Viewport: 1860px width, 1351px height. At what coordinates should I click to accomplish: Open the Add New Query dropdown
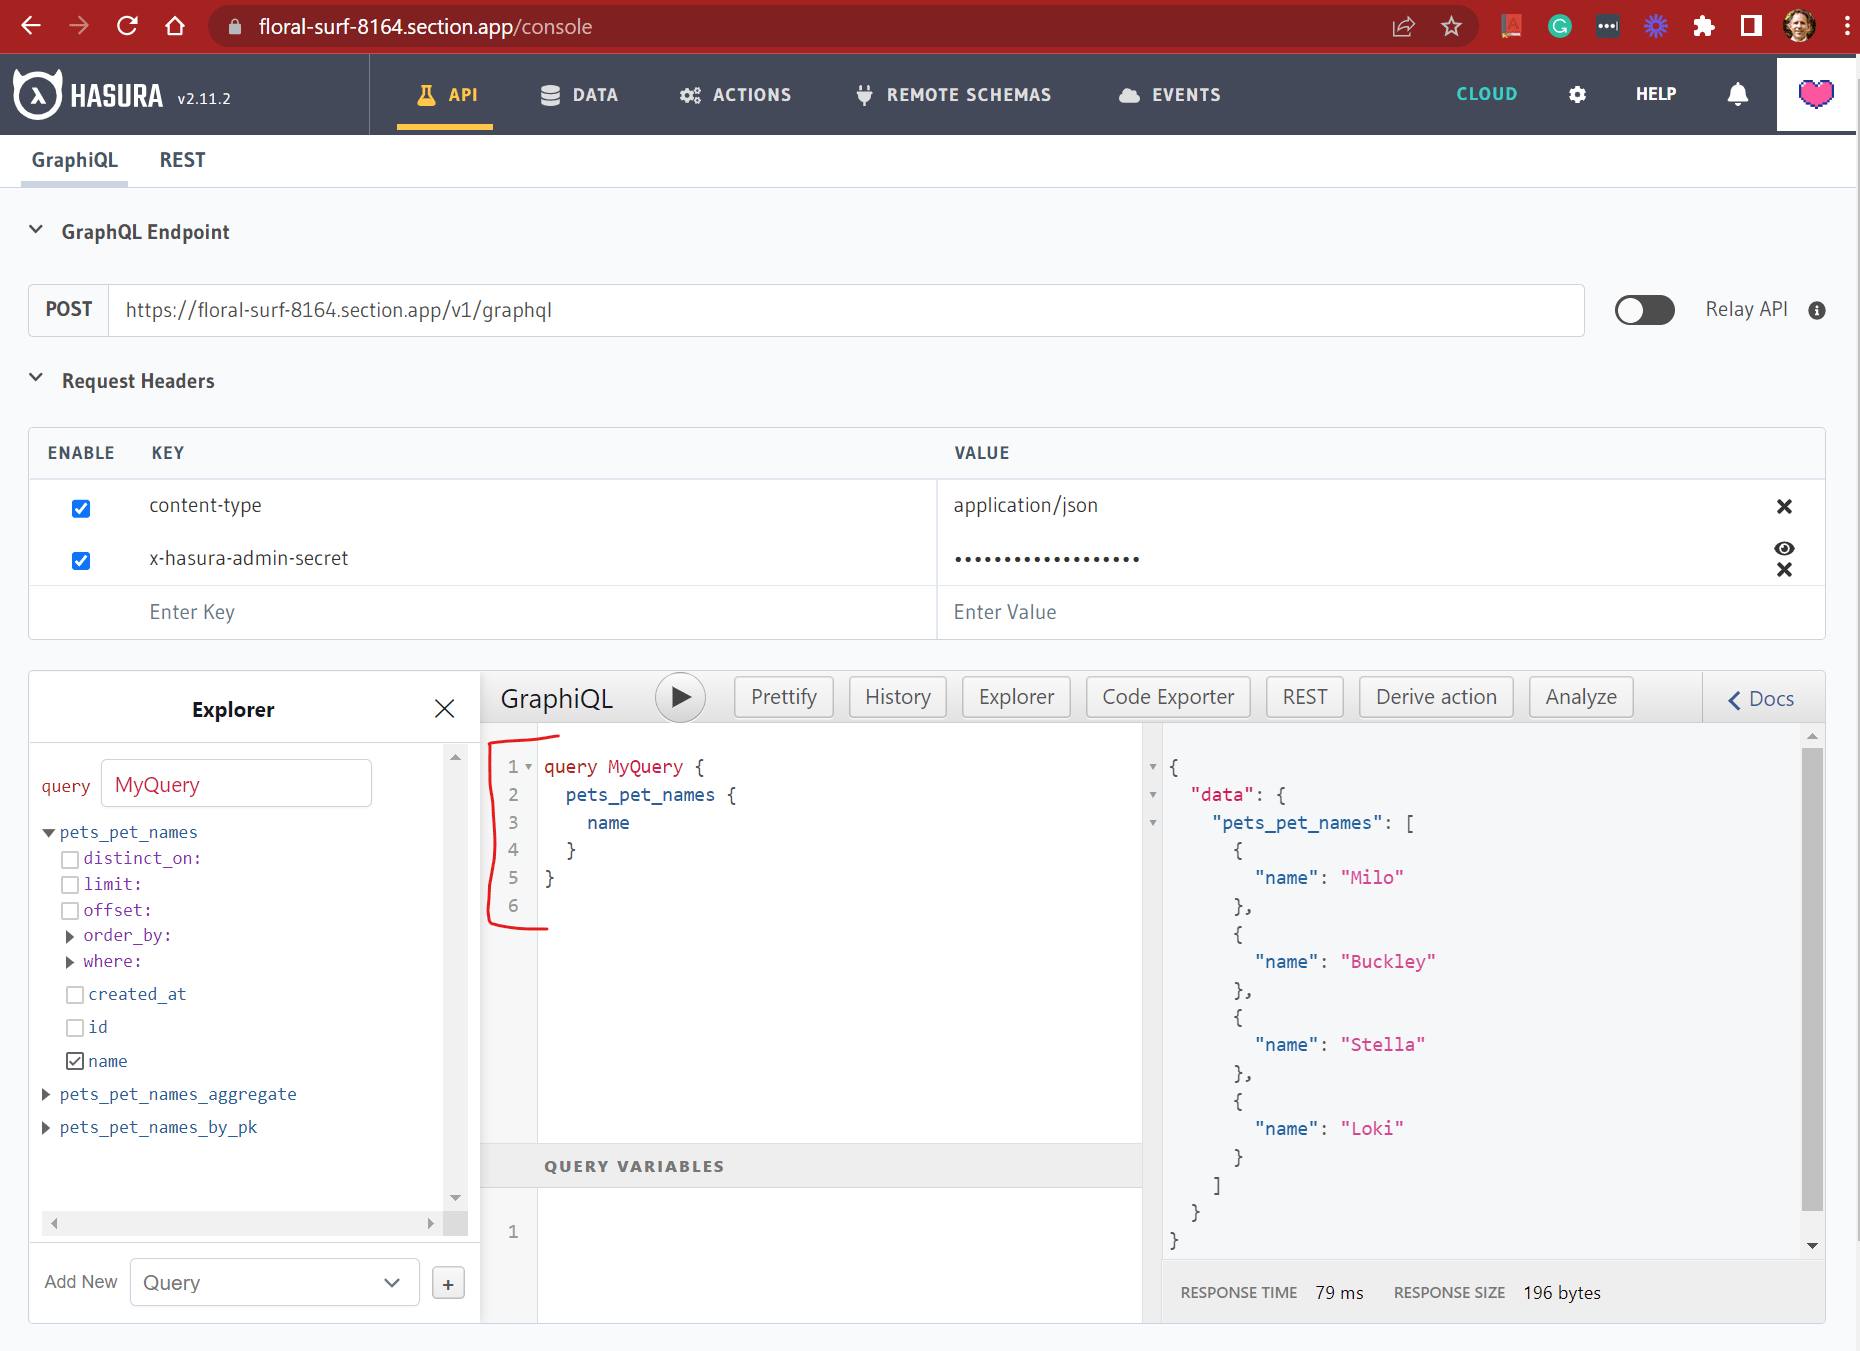pos(274,1283)
